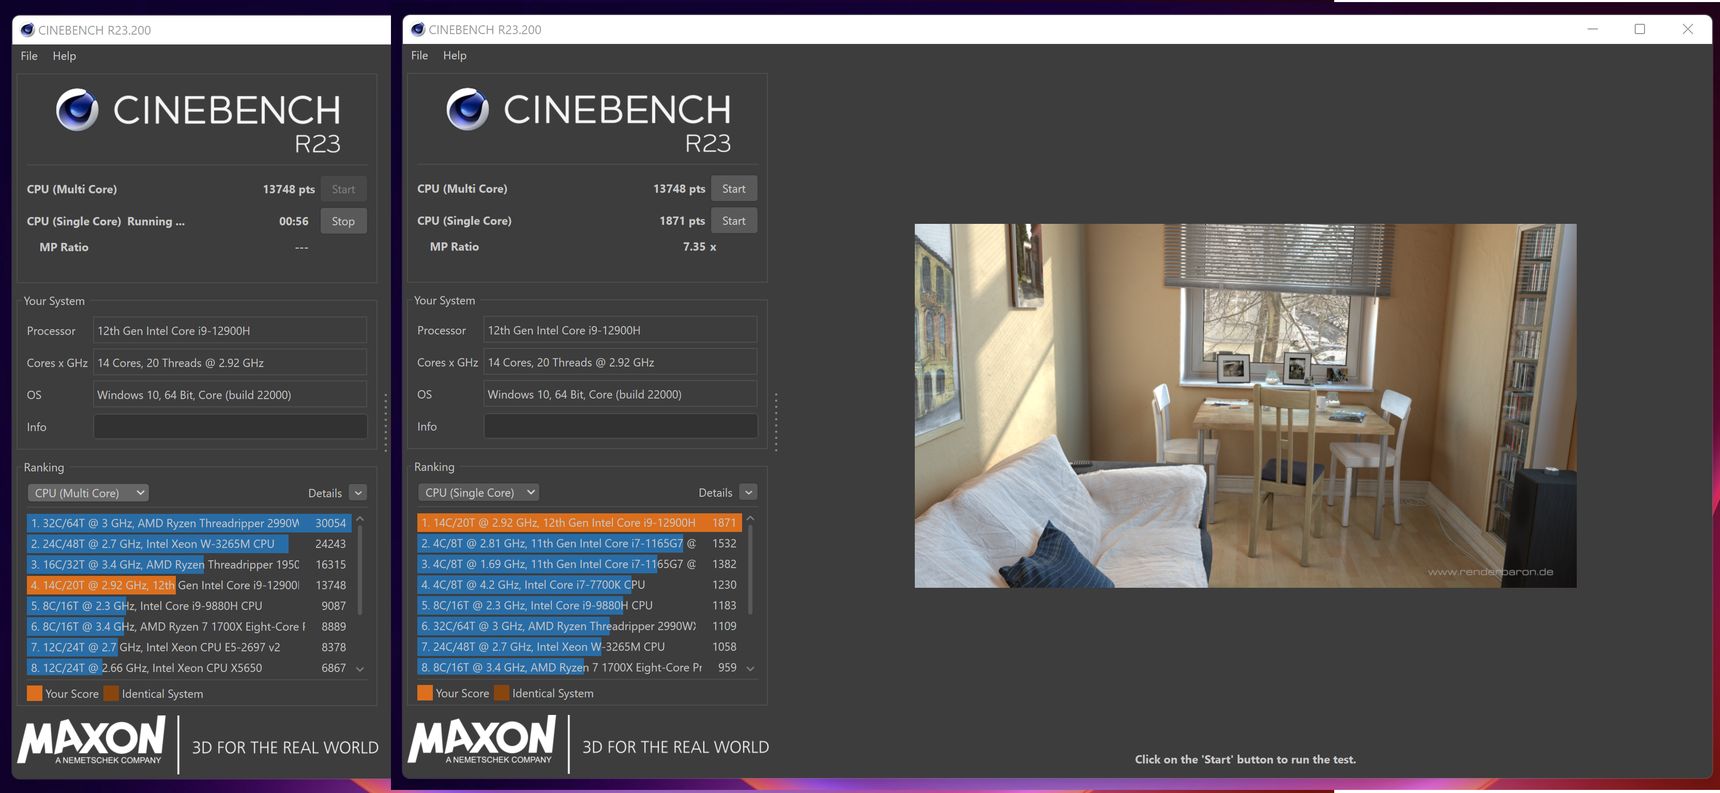The height and width of the screenshot is (793, 1720).
Task: Click the 00:56 elapsed timer
Action: pyautogui.click(x=293, y=221)
